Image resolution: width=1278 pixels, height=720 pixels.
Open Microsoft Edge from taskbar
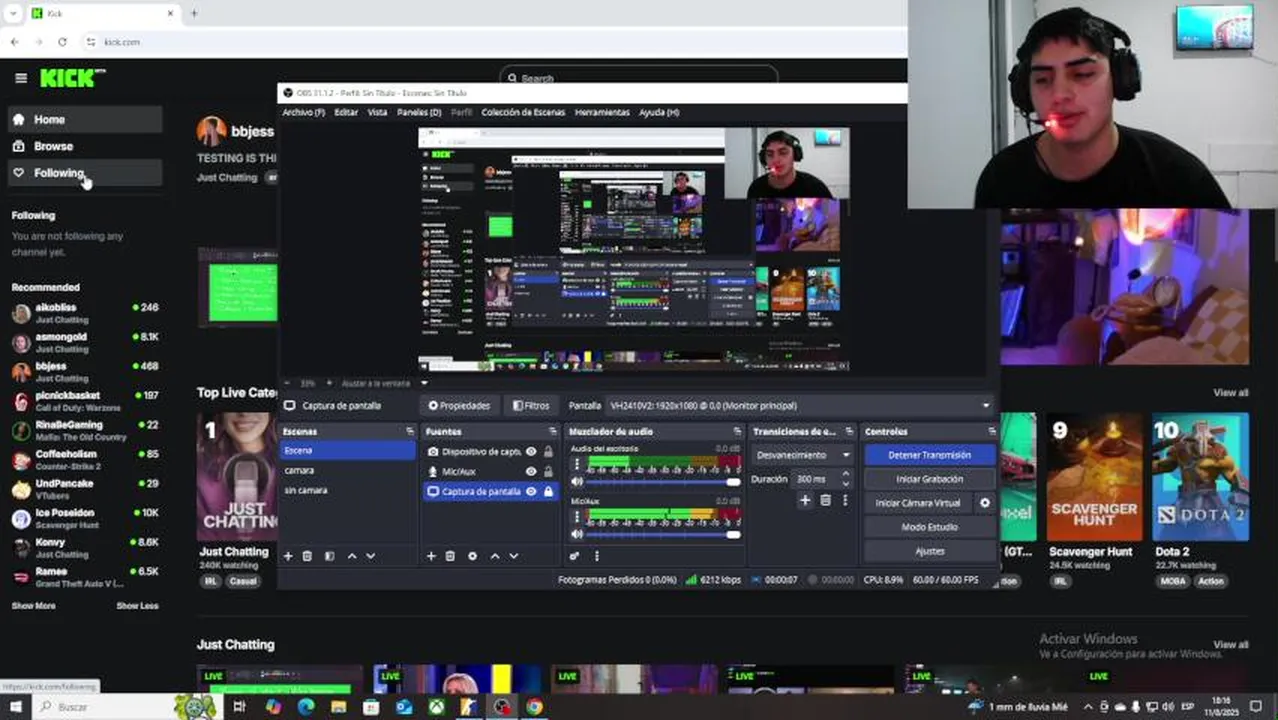(x=306, y=707)
